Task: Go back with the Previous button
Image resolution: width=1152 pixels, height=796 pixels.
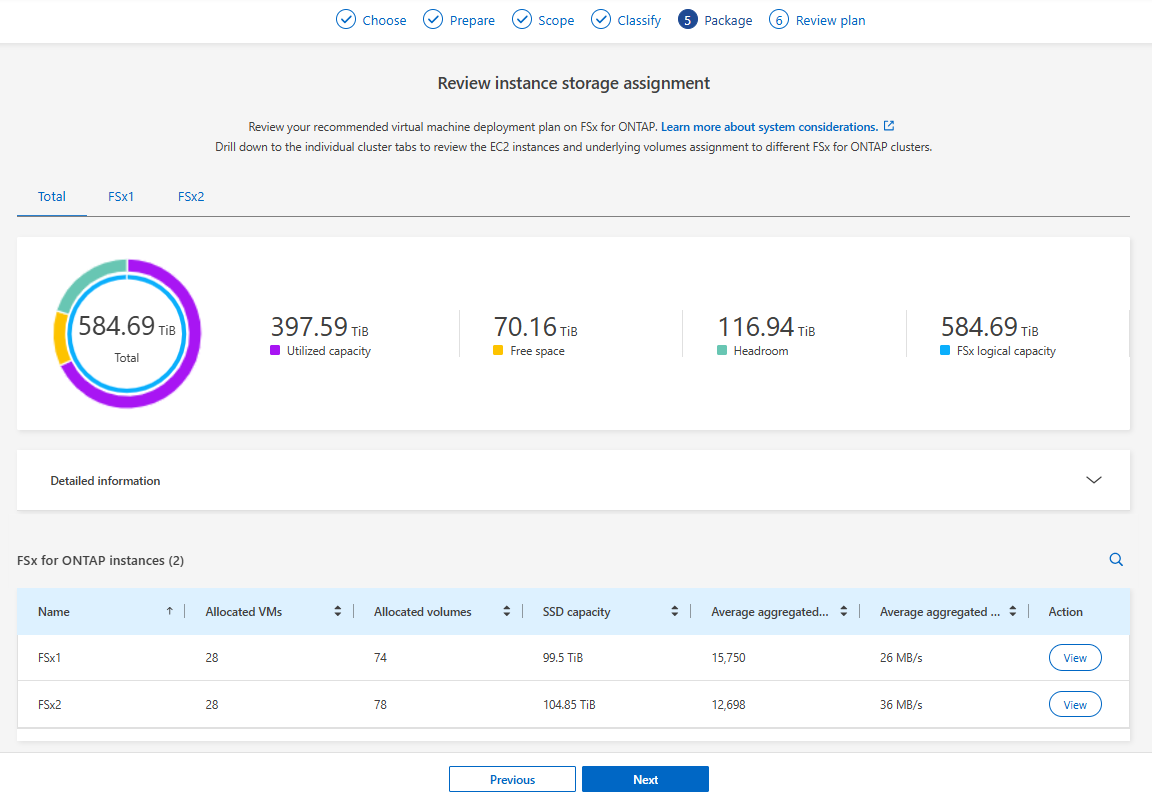Action: tap(512, 779)
